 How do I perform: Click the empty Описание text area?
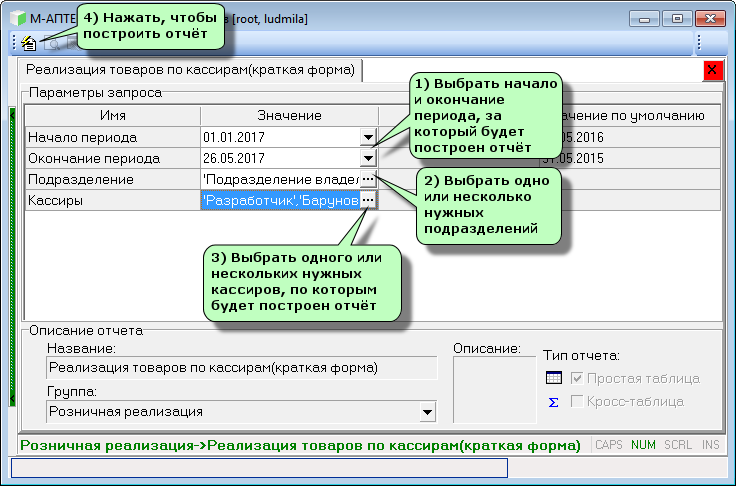[x=494, y=390]
